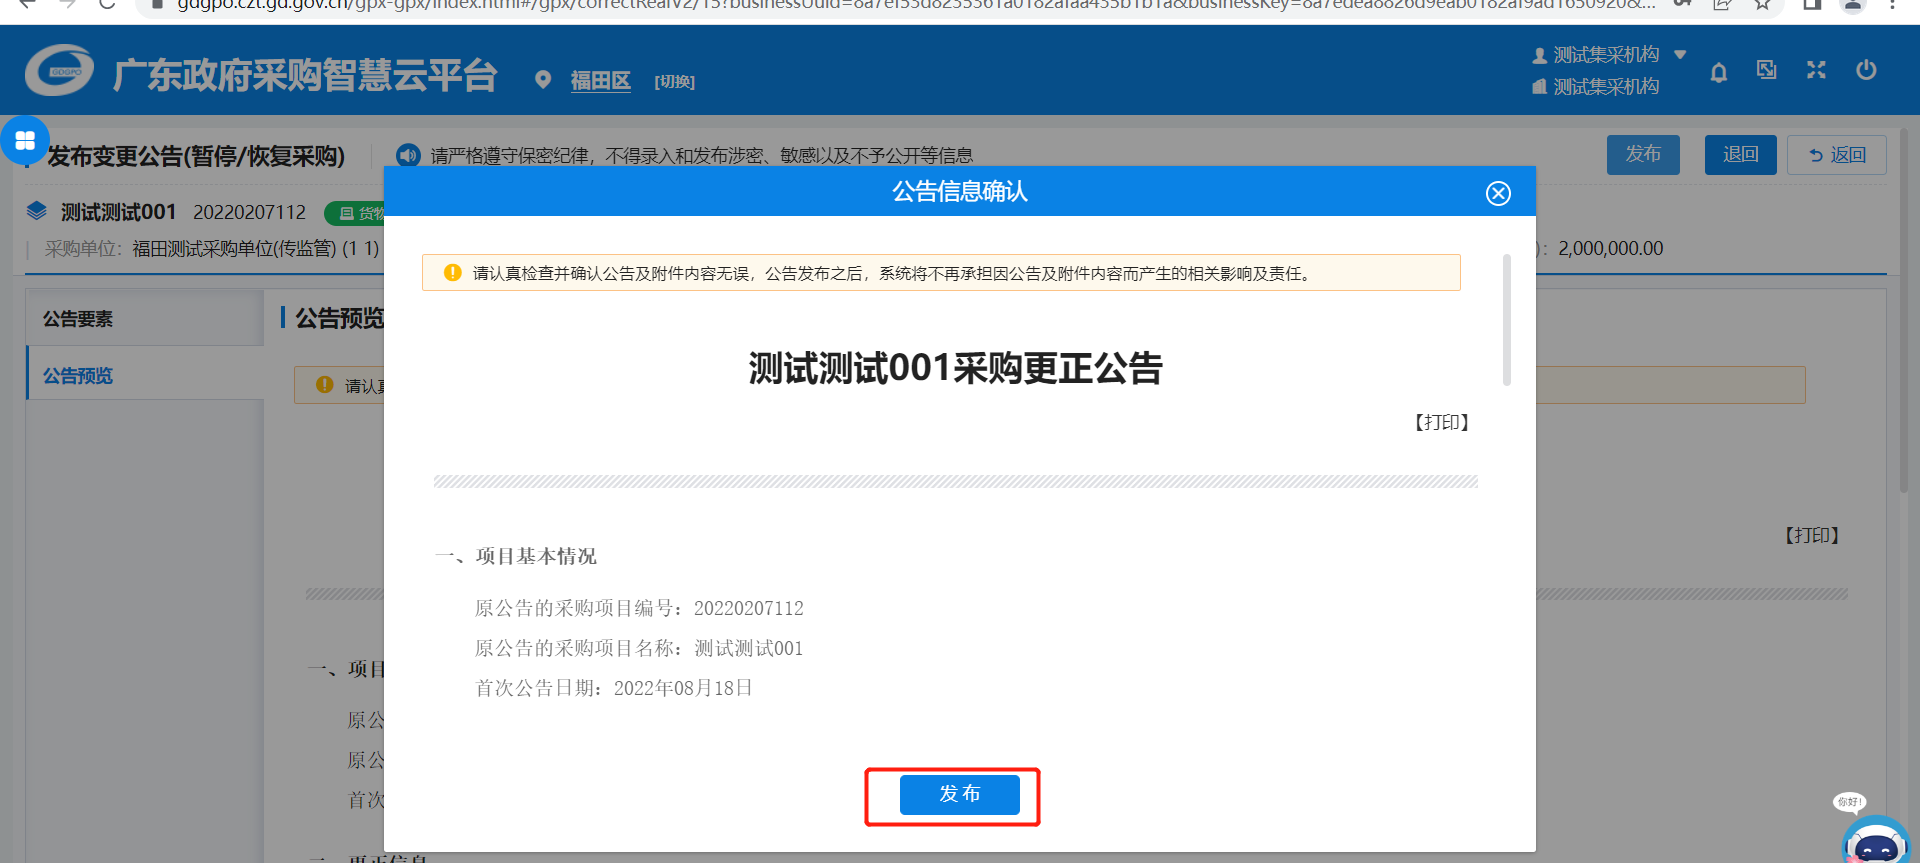
Task: Open the notification bell icon
Action: 1718,72
